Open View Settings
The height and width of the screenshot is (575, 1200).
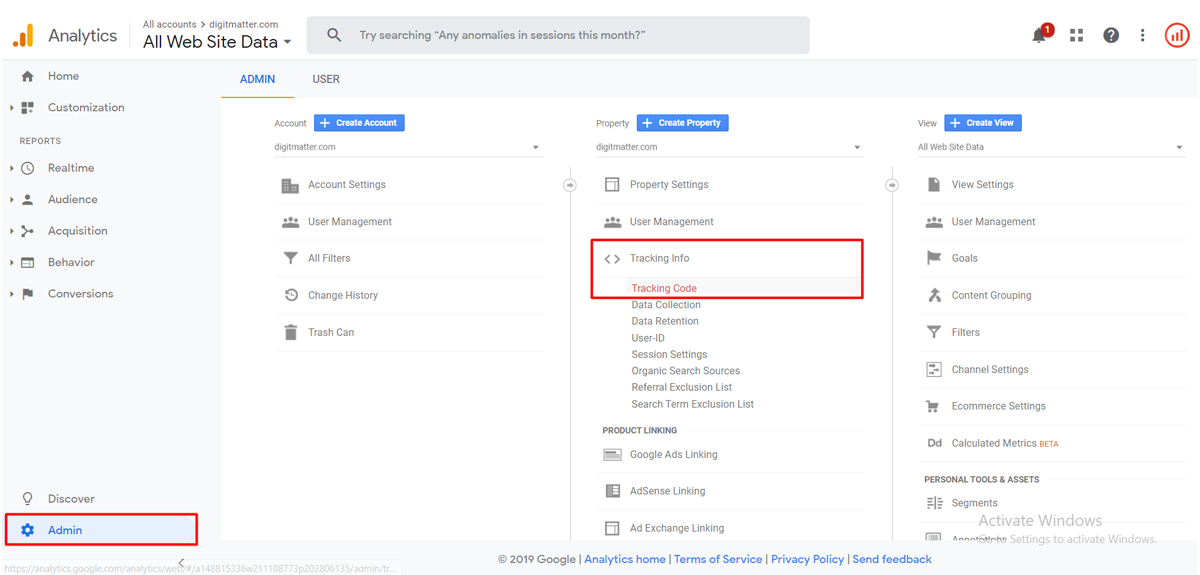coord(982,185)
